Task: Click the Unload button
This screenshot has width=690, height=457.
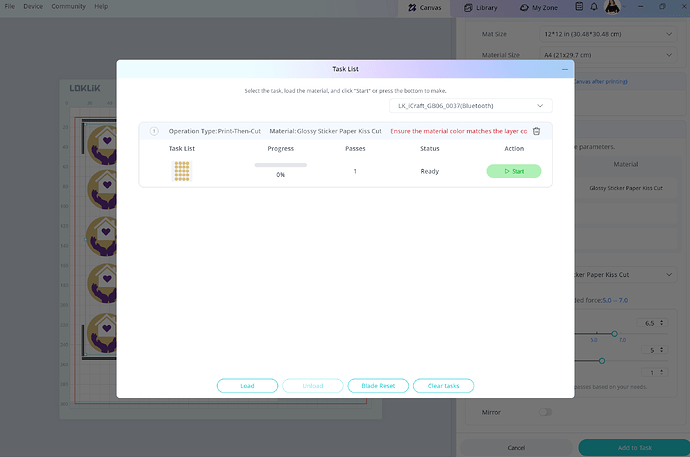Action: tap(312, 386)
